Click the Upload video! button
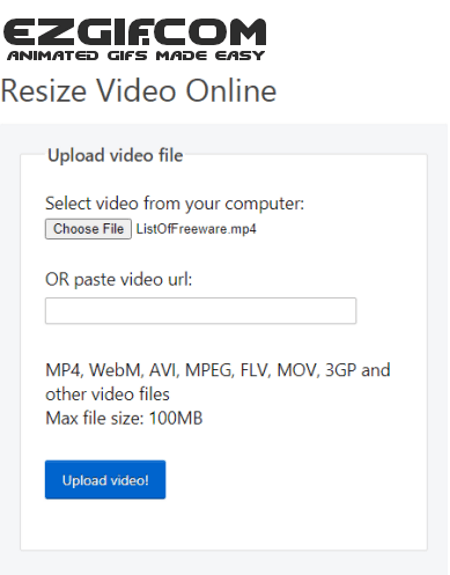The width and height of the screenshot is (450, 575). pos(105,480)
